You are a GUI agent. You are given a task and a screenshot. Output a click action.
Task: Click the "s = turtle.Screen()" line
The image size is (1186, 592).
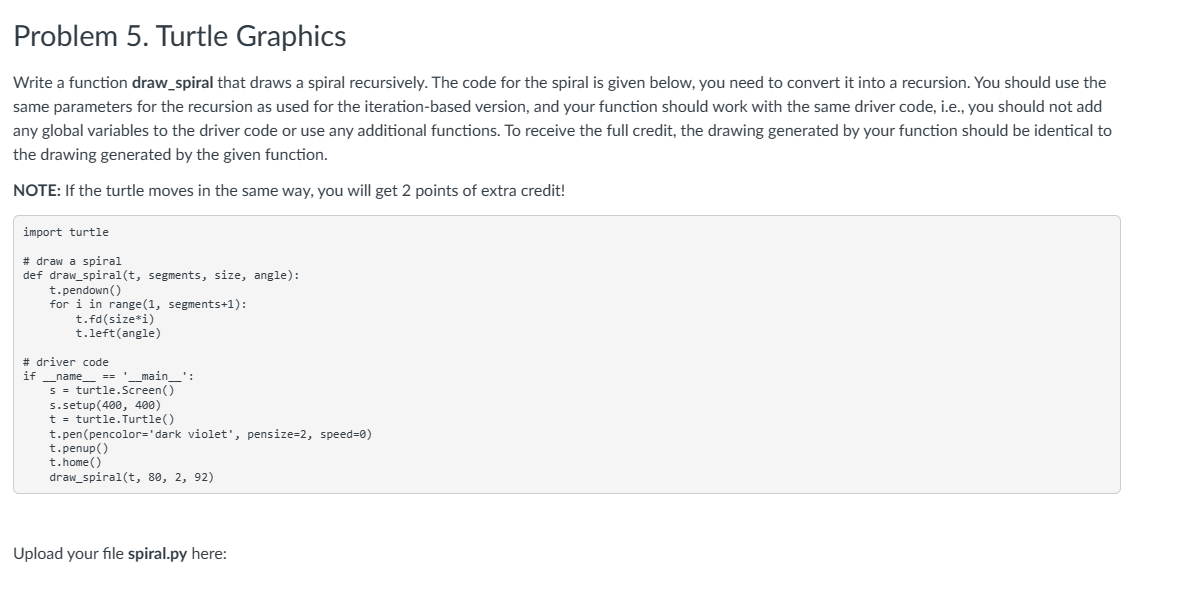[112, 391]
